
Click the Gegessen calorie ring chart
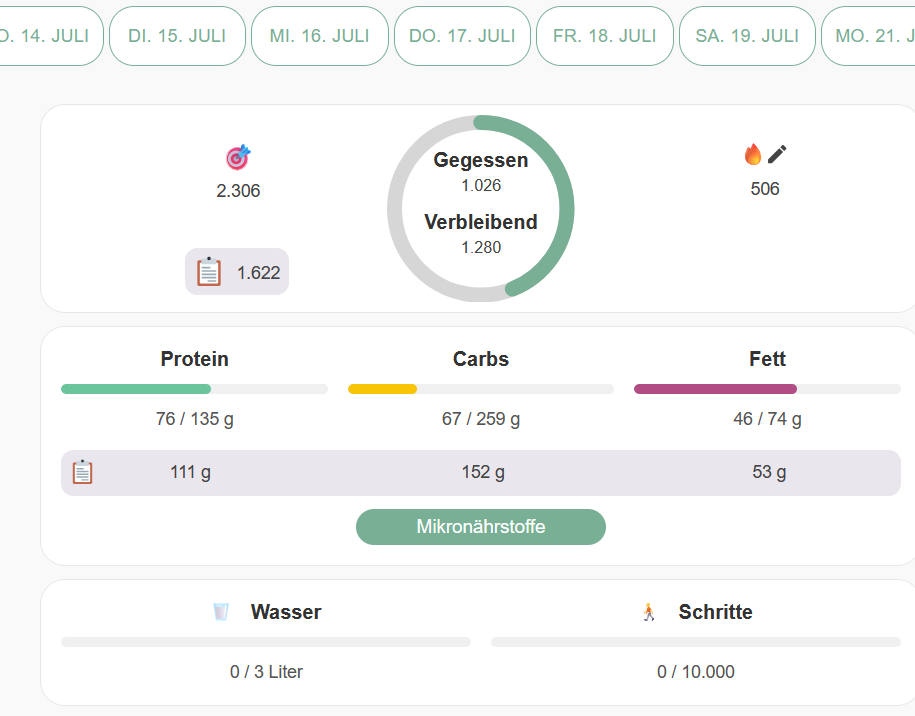[481, 208]
